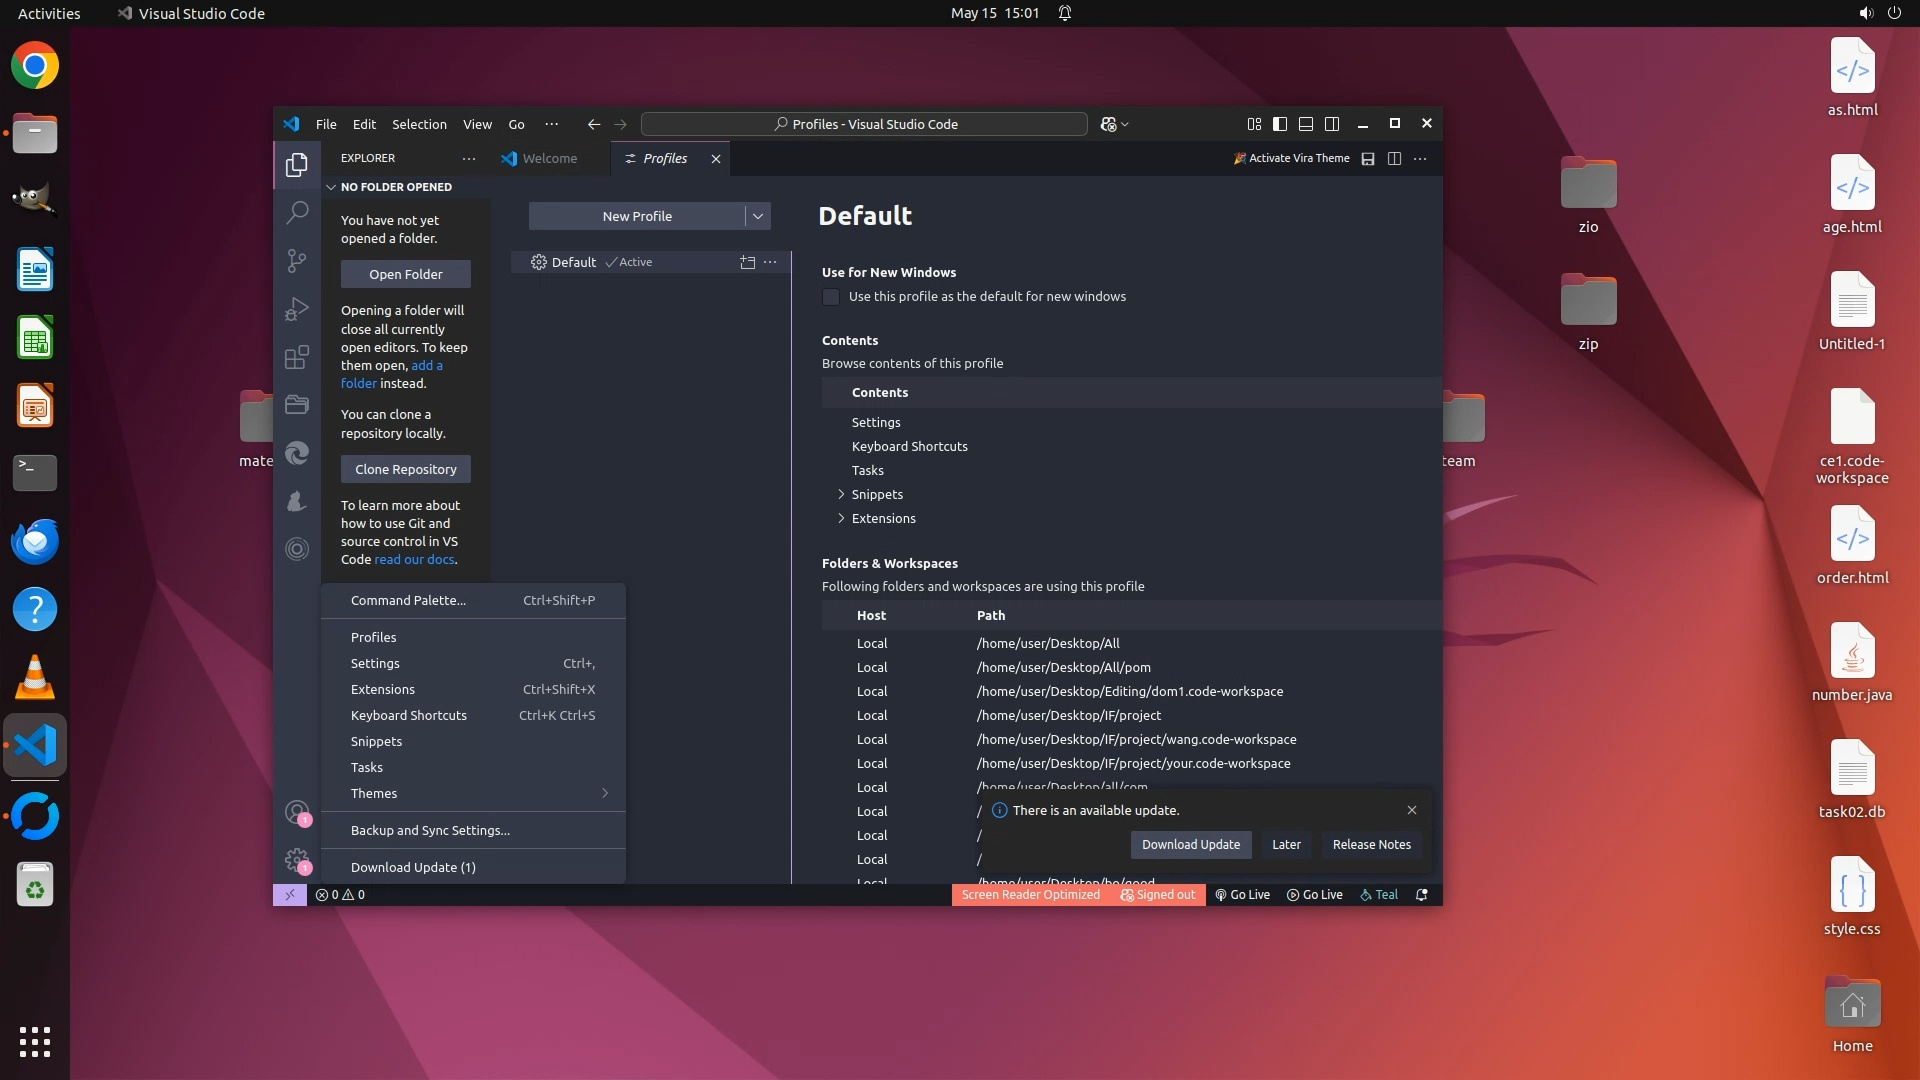The height and width of the screenshot is (1080, 1920).
Task: Check 'Use this profile as default' checkbox
Action: tap(831, 297)
